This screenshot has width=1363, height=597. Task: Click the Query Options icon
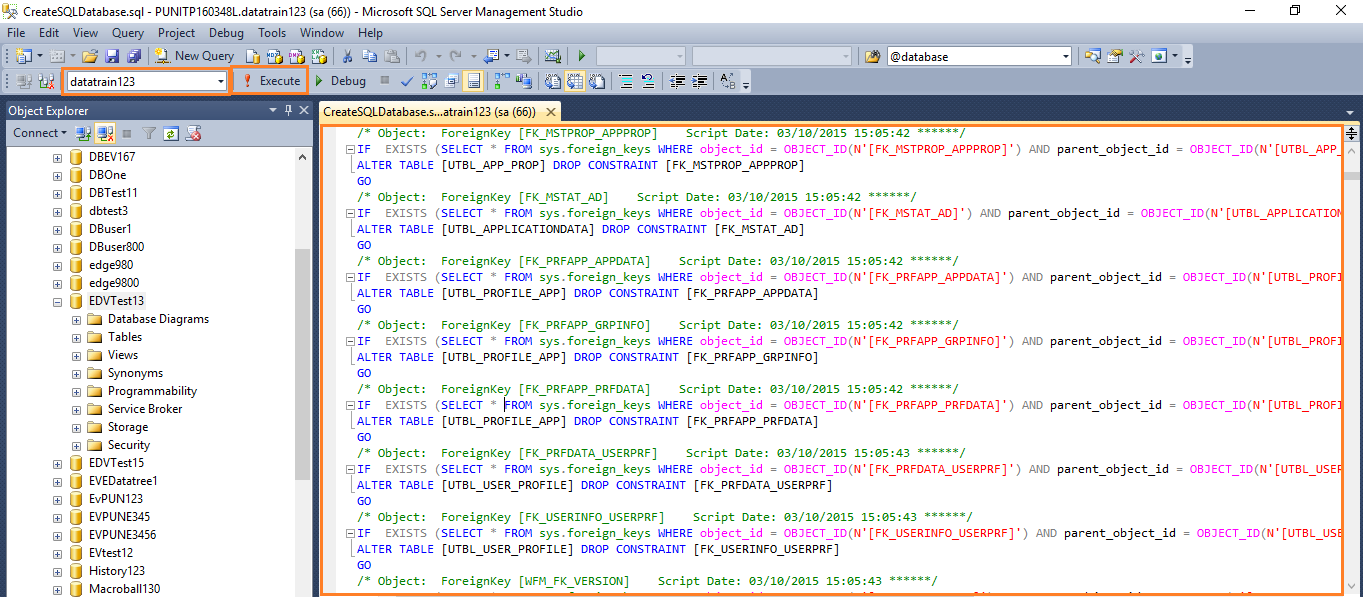(451, 81)
